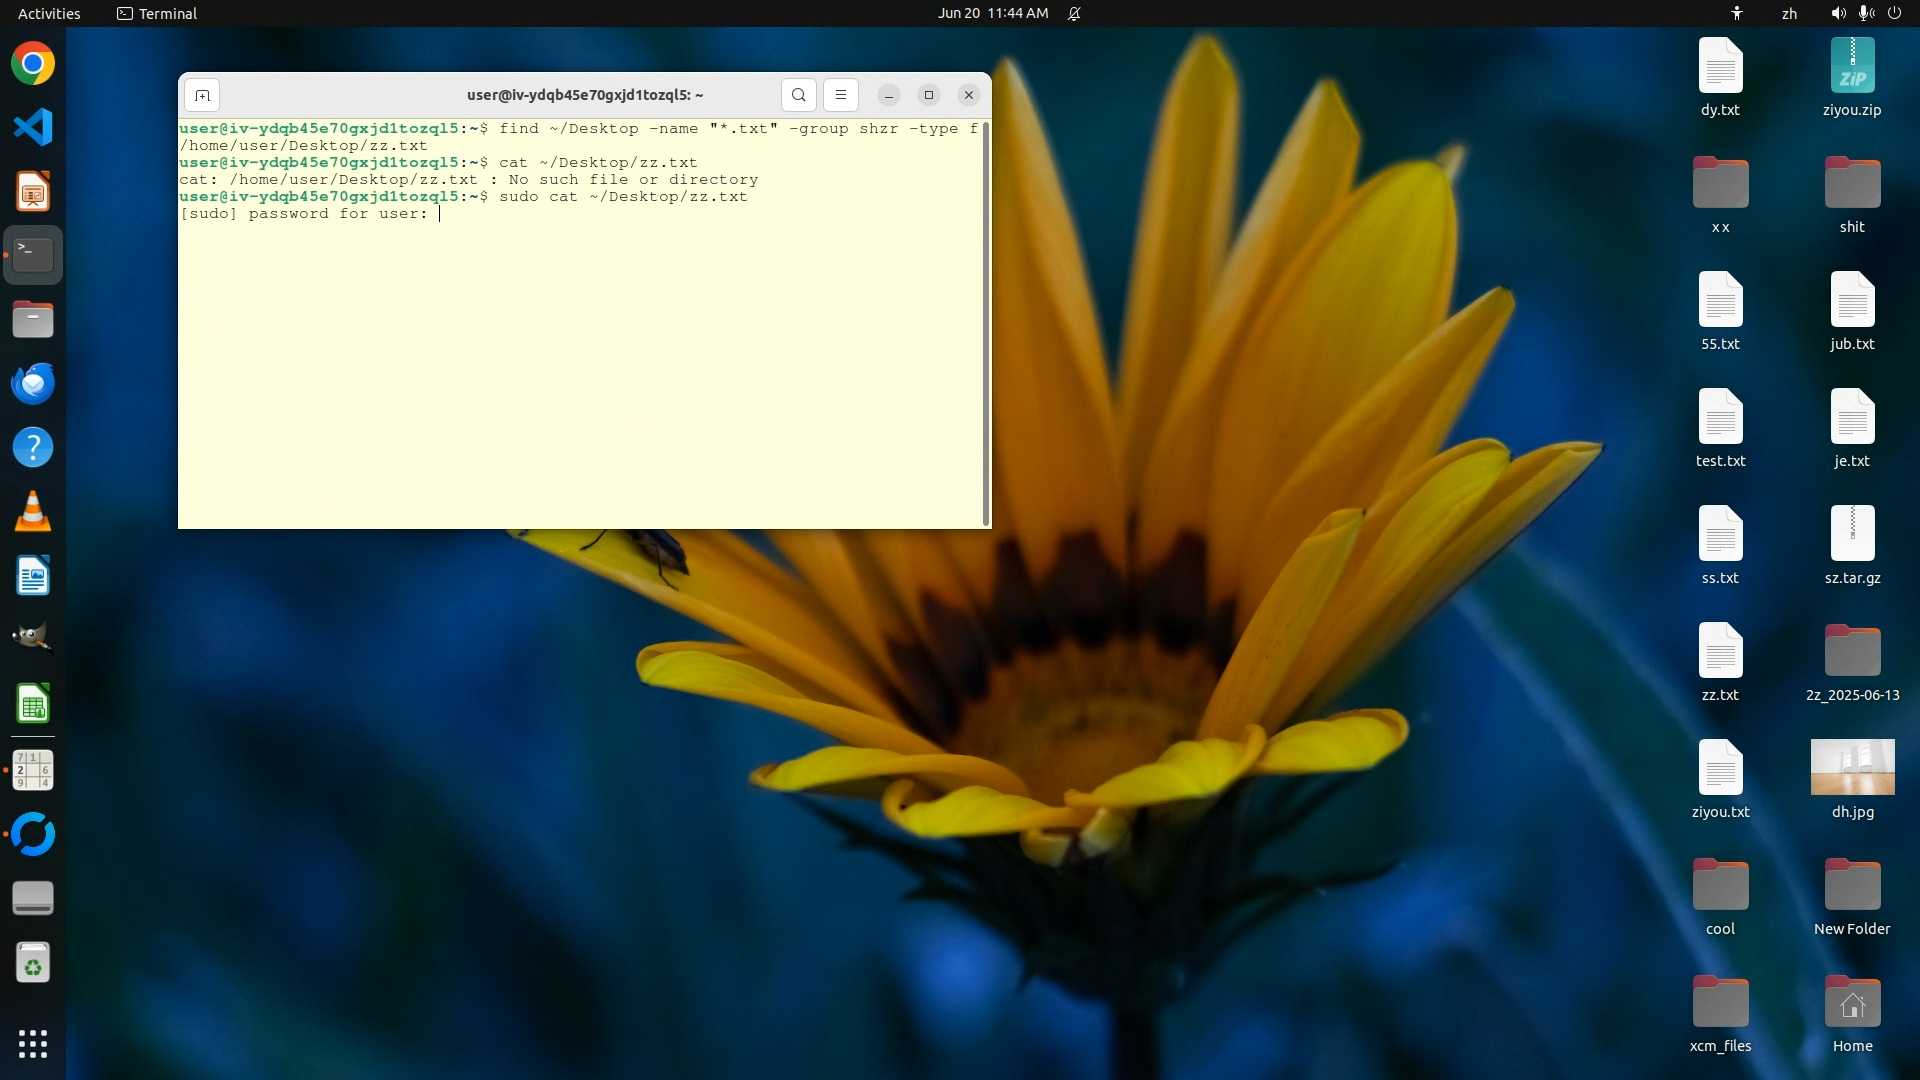The height and width of the screenshot is (1080, 1920).
Task: Open Thunderbird mail from the dock
Action: 33,384
